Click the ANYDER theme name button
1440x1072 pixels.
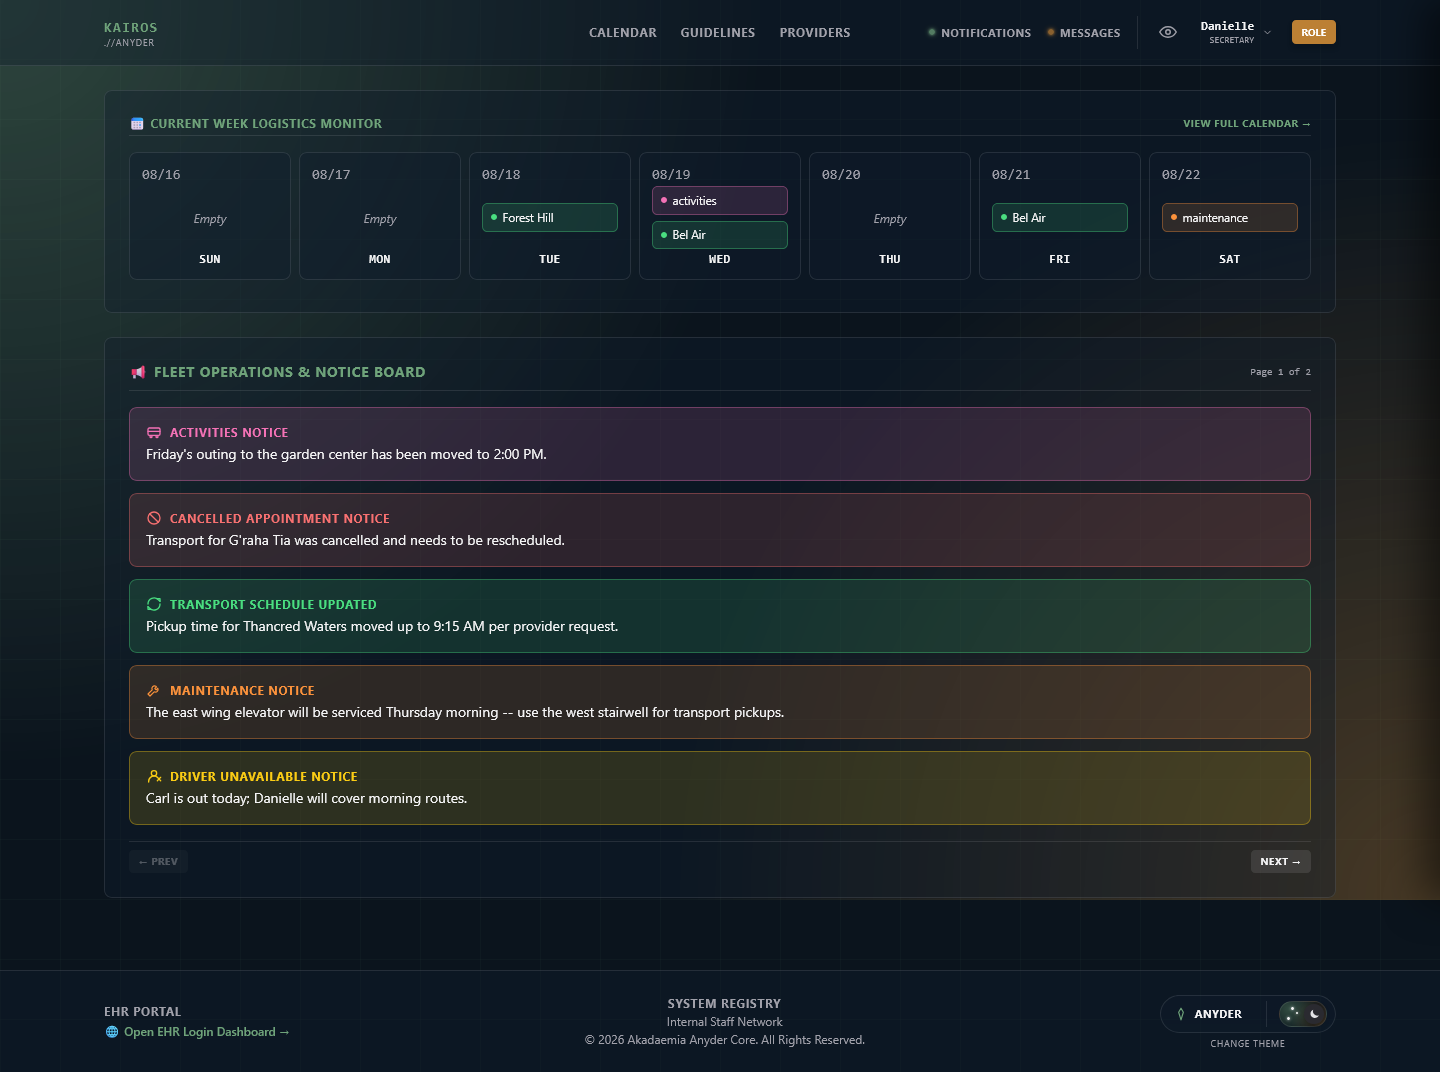point(1218,1014)
